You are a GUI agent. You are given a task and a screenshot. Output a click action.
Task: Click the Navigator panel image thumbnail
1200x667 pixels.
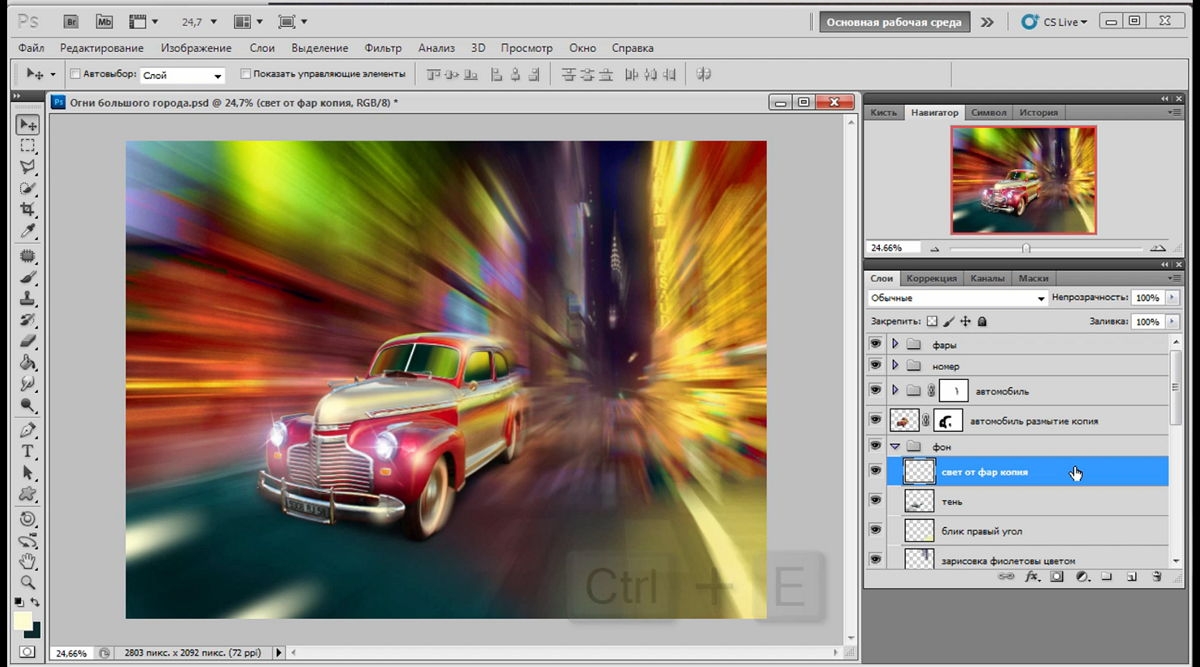1024,180
